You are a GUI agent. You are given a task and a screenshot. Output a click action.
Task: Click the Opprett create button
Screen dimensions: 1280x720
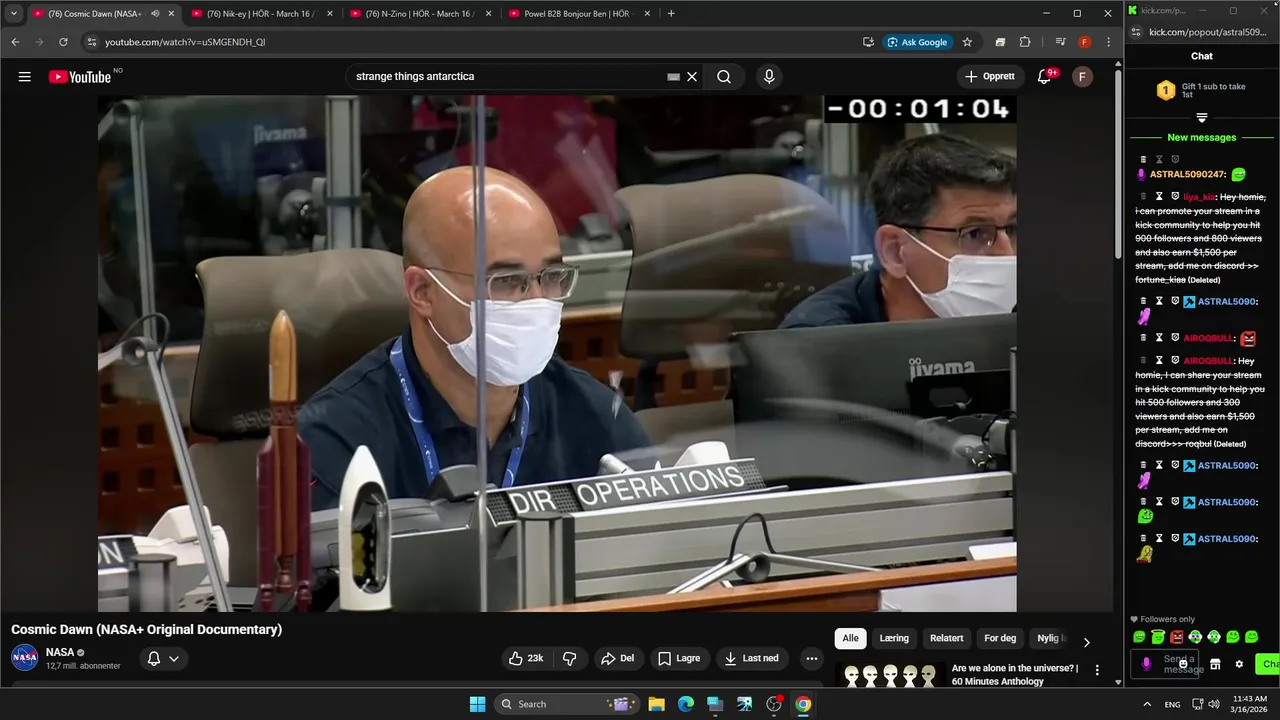coord(990,77)
